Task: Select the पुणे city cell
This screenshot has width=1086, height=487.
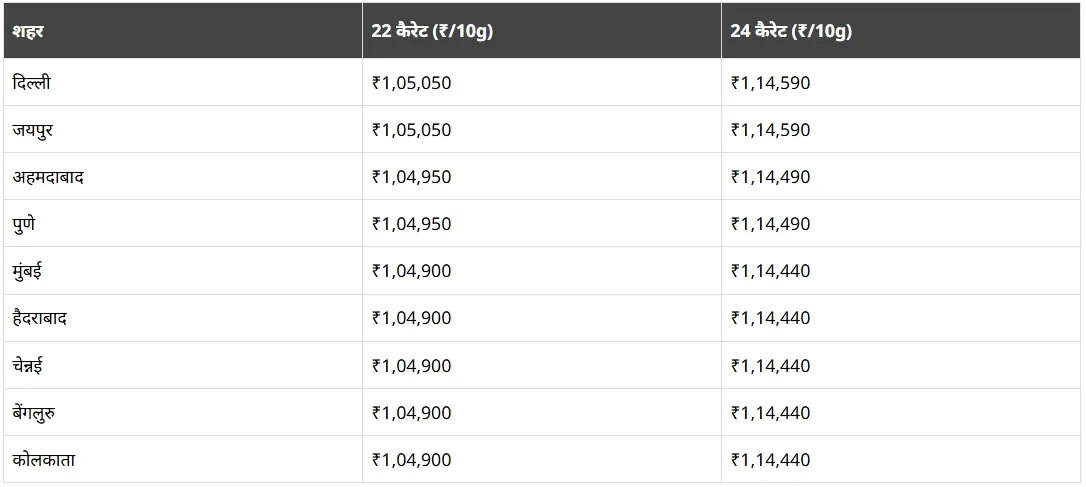Action: pyautogui.click(x=183, y=224)
